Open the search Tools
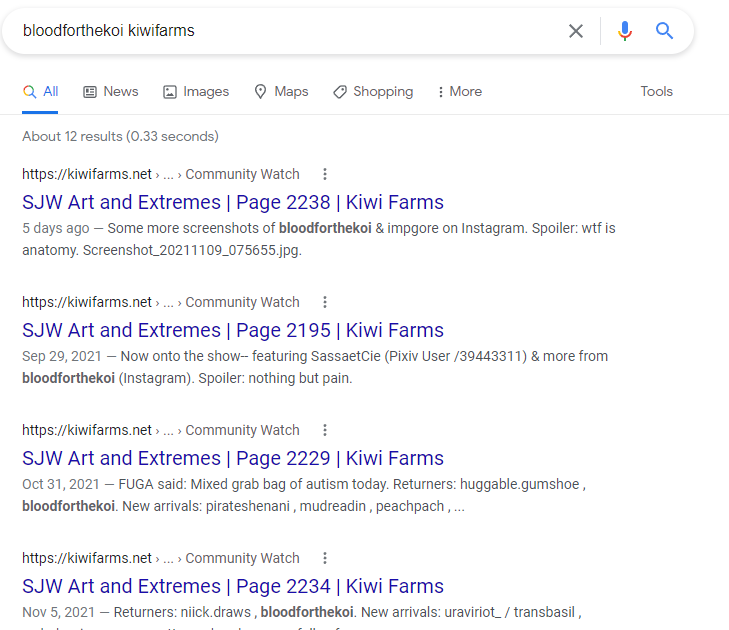Viewport: 729px width, 630px height. (x=656, y=92)
